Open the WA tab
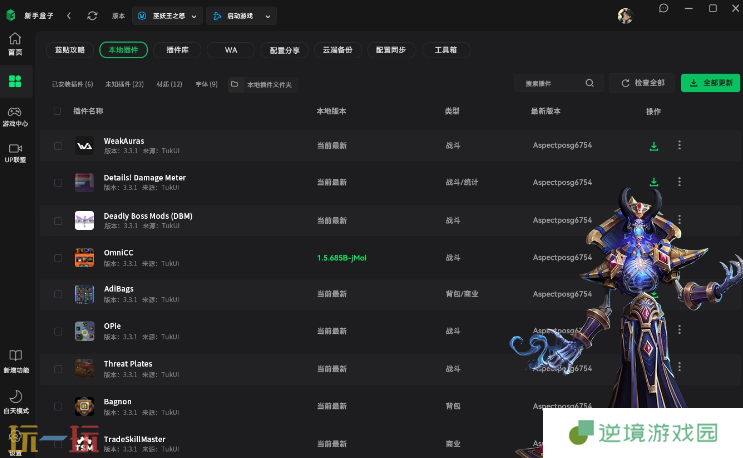Screen dimensions: 743x458 point(231,50)
